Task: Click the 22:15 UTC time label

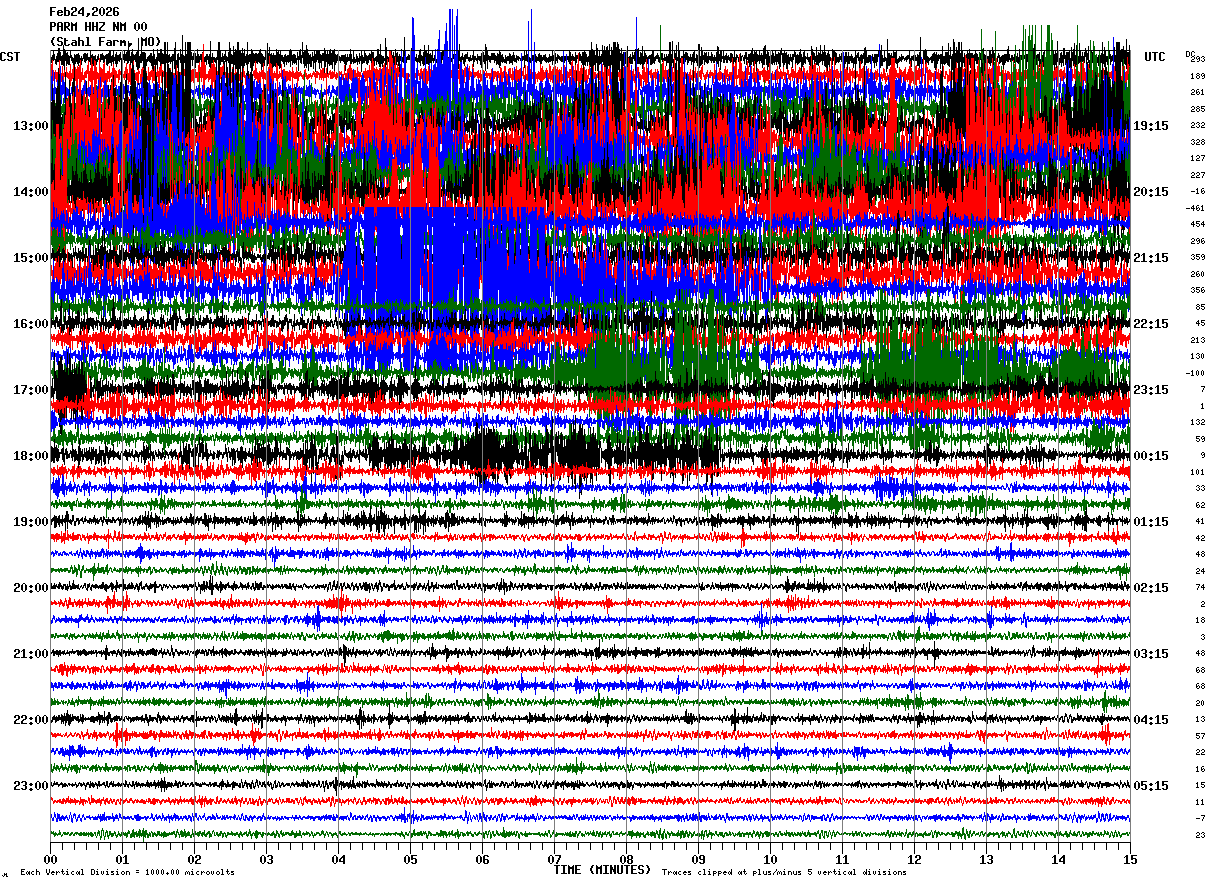Action: coord(1151,324)
